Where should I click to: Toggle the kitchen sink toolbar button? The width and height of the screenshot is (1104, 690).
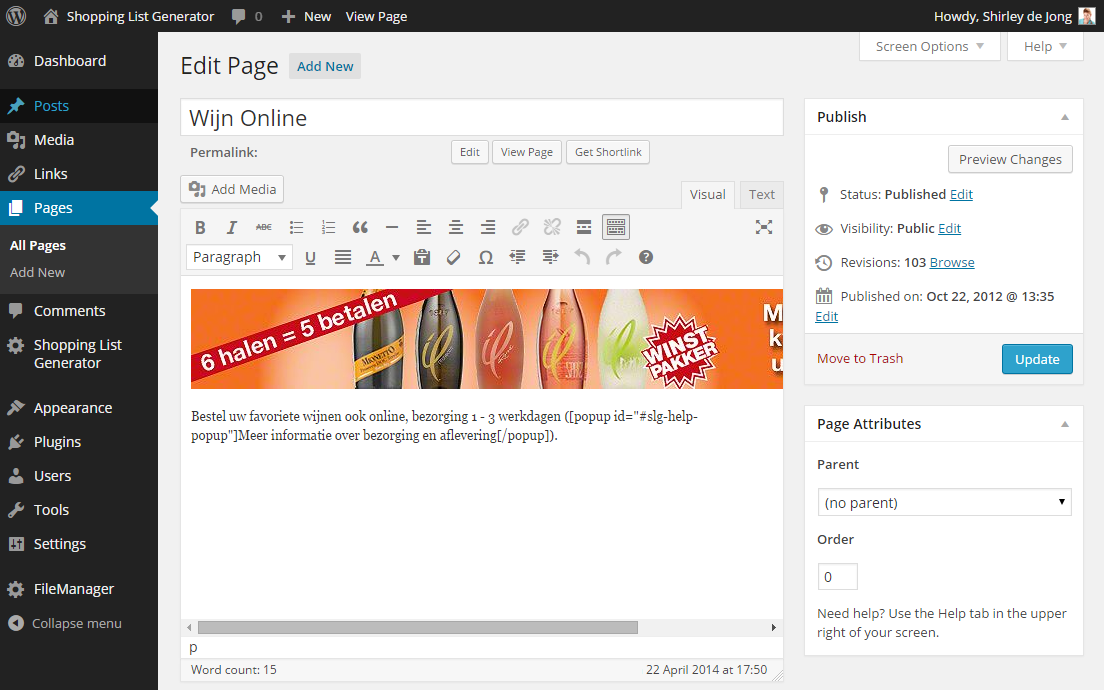point(616,228)
